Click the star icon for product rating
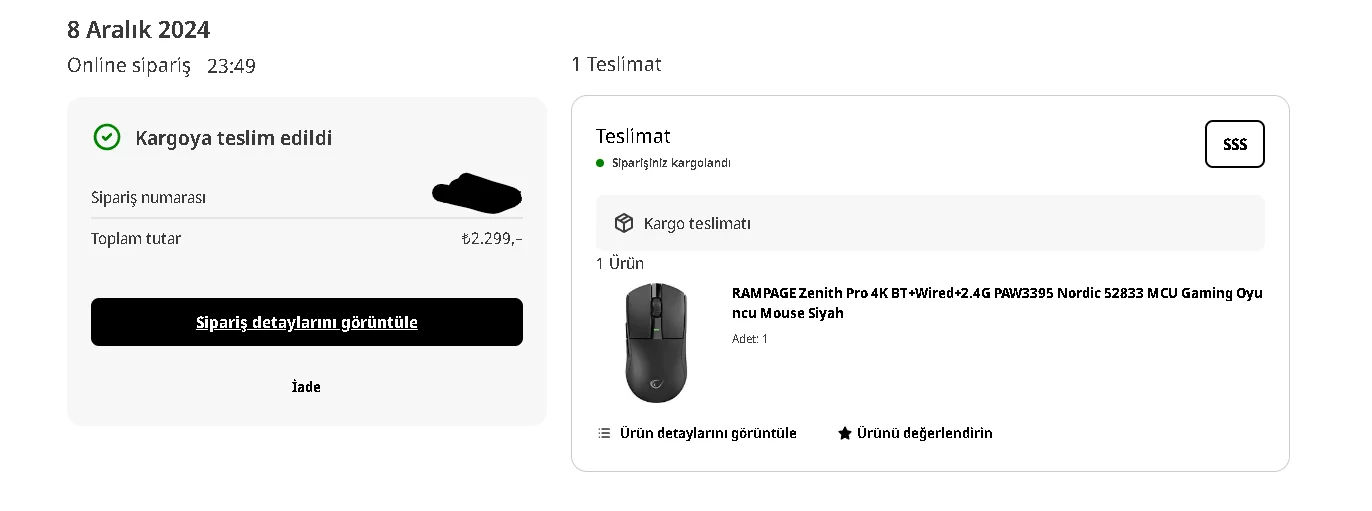Screen dimensions: 1372x511 pyautogui.click(x=845, y=433)
